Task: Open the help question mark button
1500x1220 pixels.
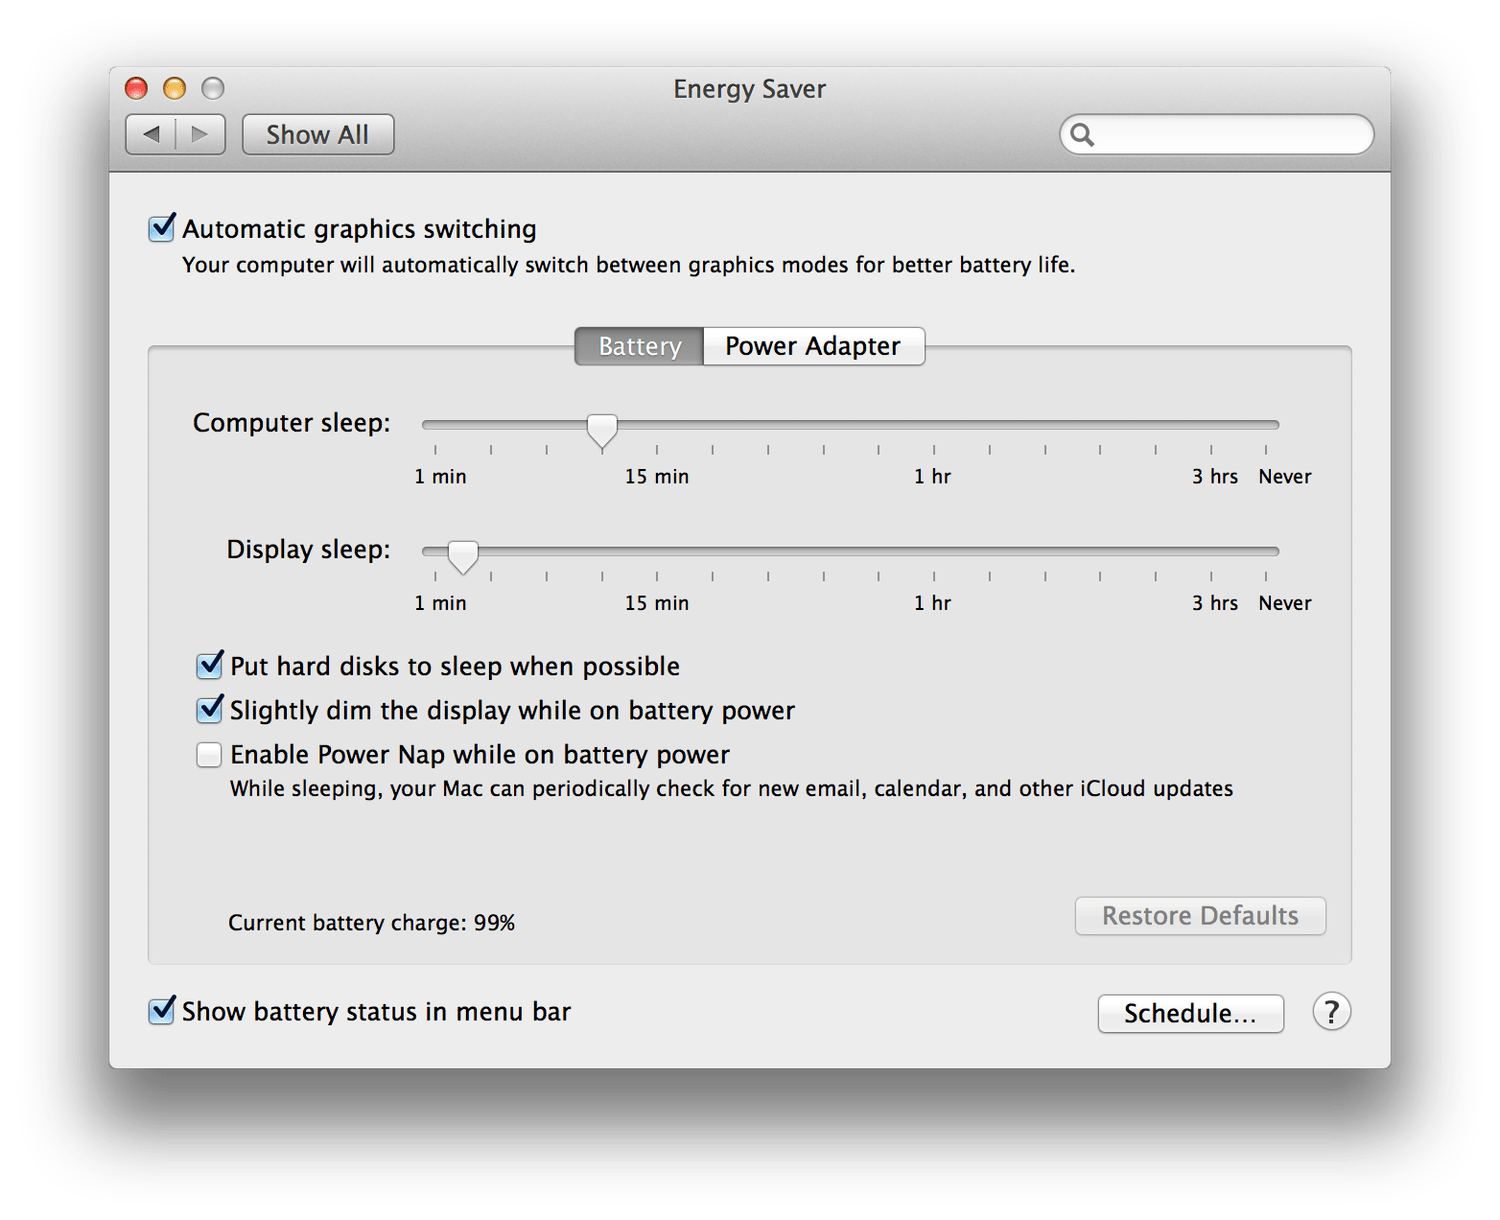Action: 1331,1012
